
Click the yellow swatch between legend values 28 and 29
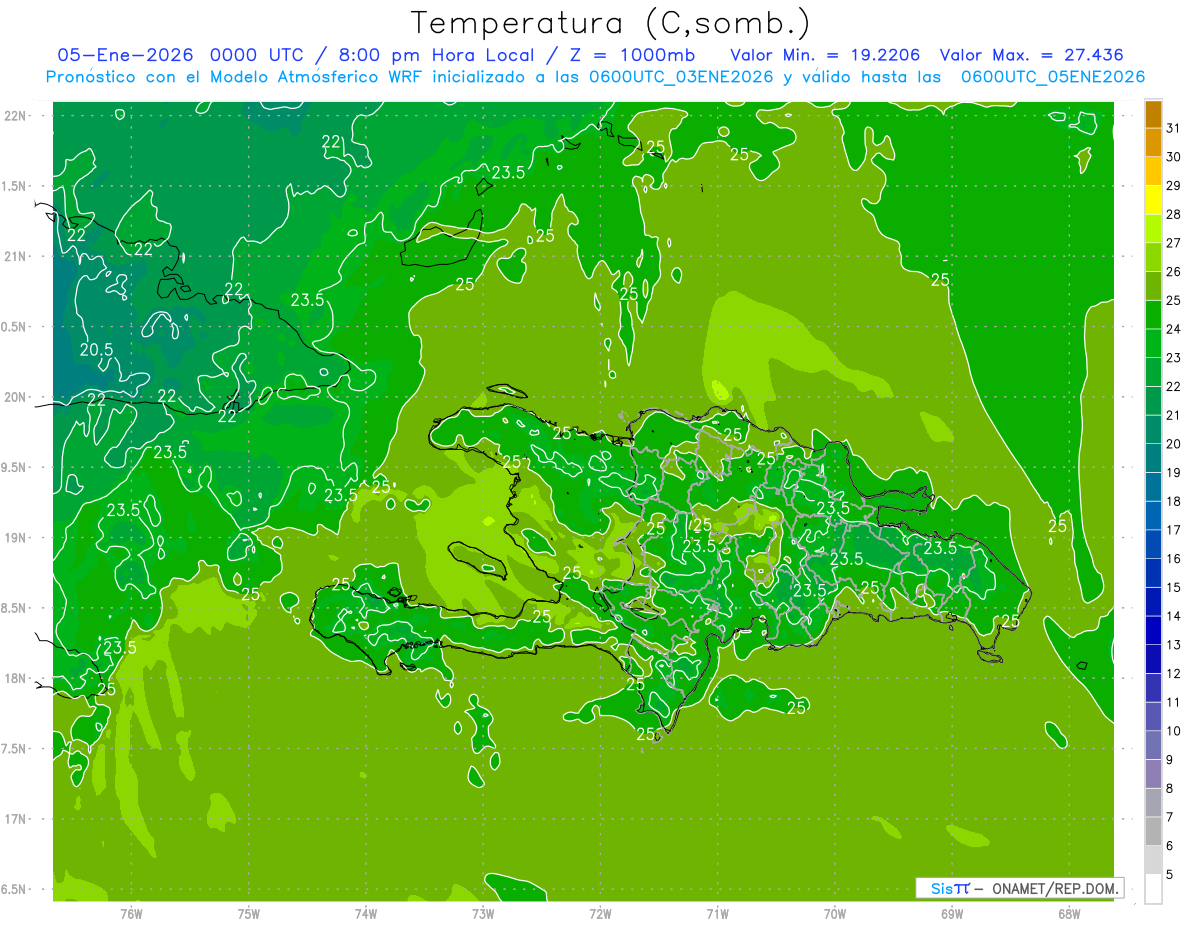(x=1153, y=200)
